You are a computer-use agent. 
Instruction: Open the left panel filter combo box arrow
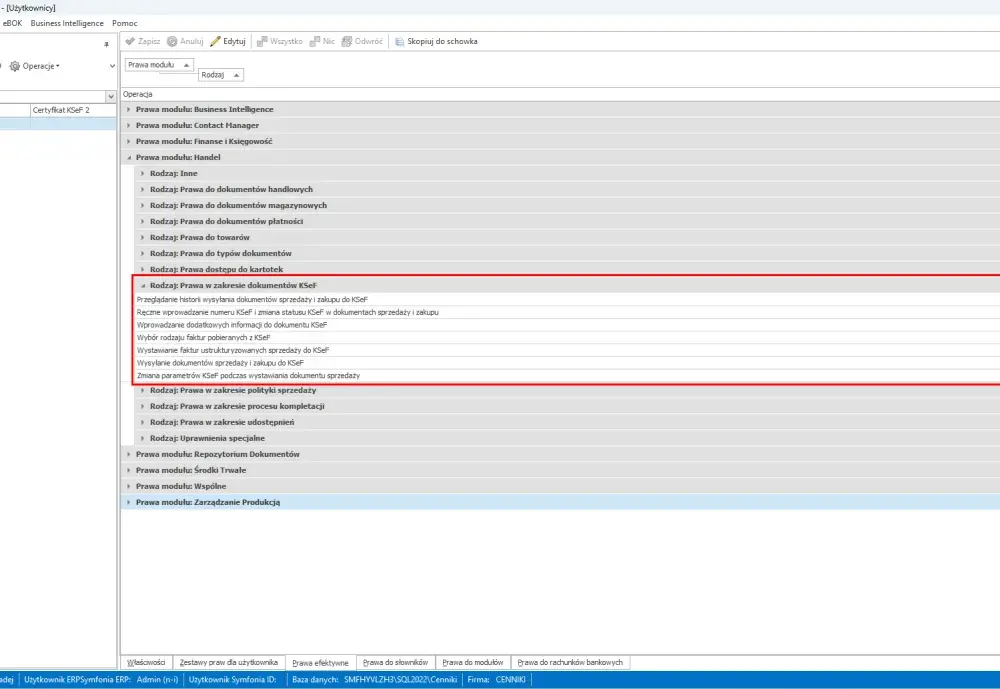pos(110,96)
